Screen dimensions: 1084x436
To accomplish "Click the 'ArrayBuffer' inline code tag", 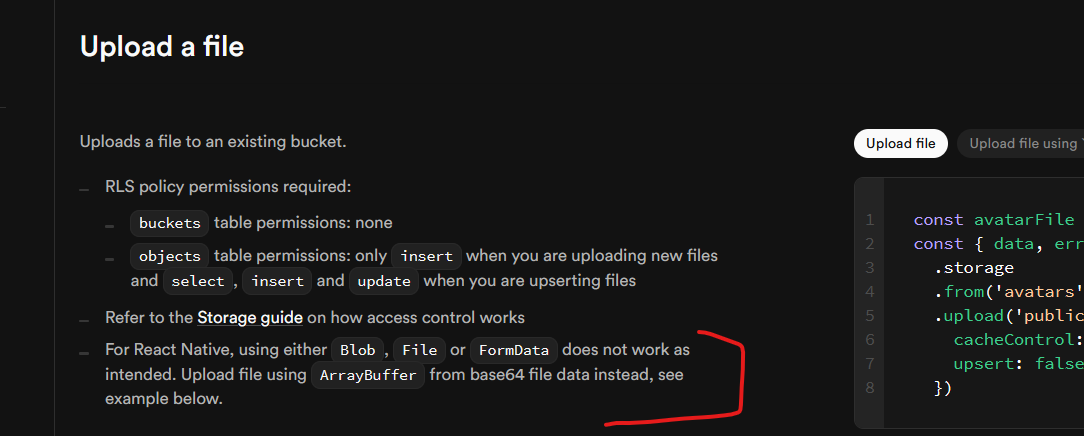I will click(369, 376).
